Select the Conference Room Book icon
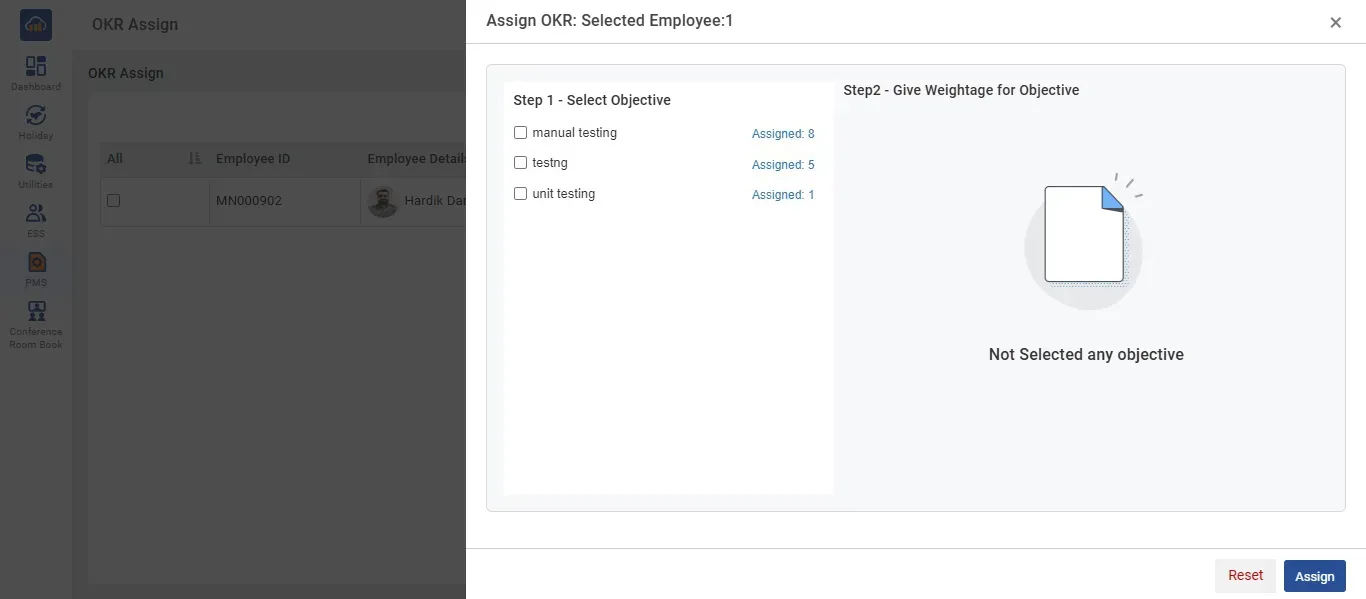 coord(35,318)
